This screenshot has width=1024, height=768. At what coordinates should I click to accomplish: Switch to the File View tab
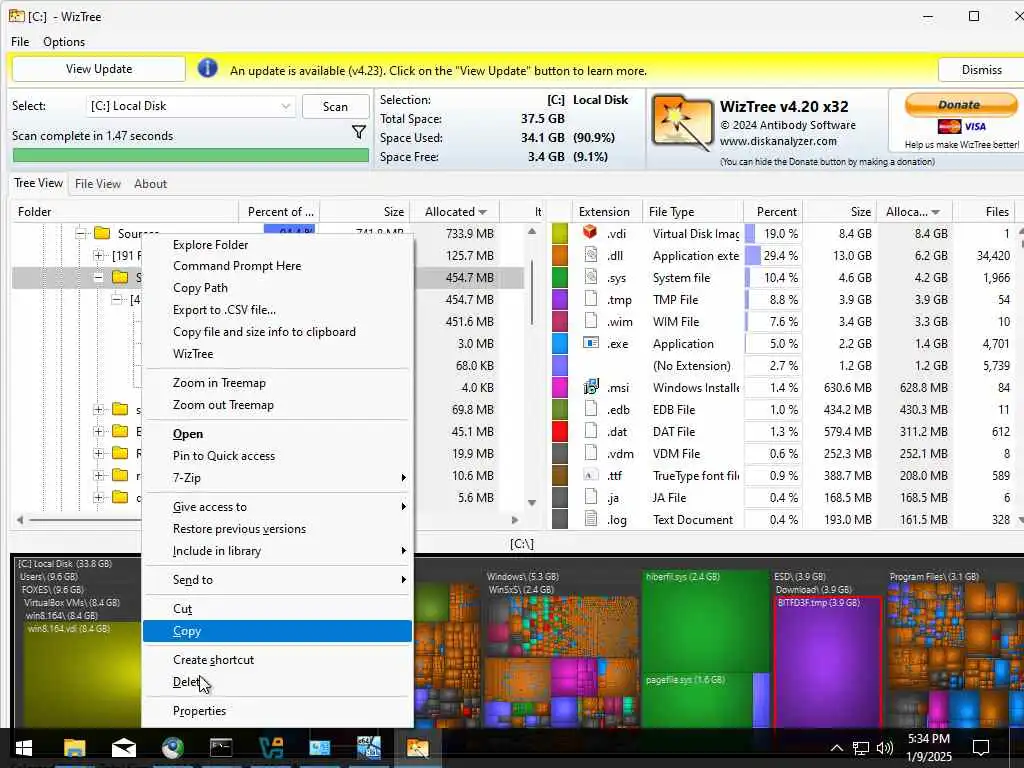97,184
